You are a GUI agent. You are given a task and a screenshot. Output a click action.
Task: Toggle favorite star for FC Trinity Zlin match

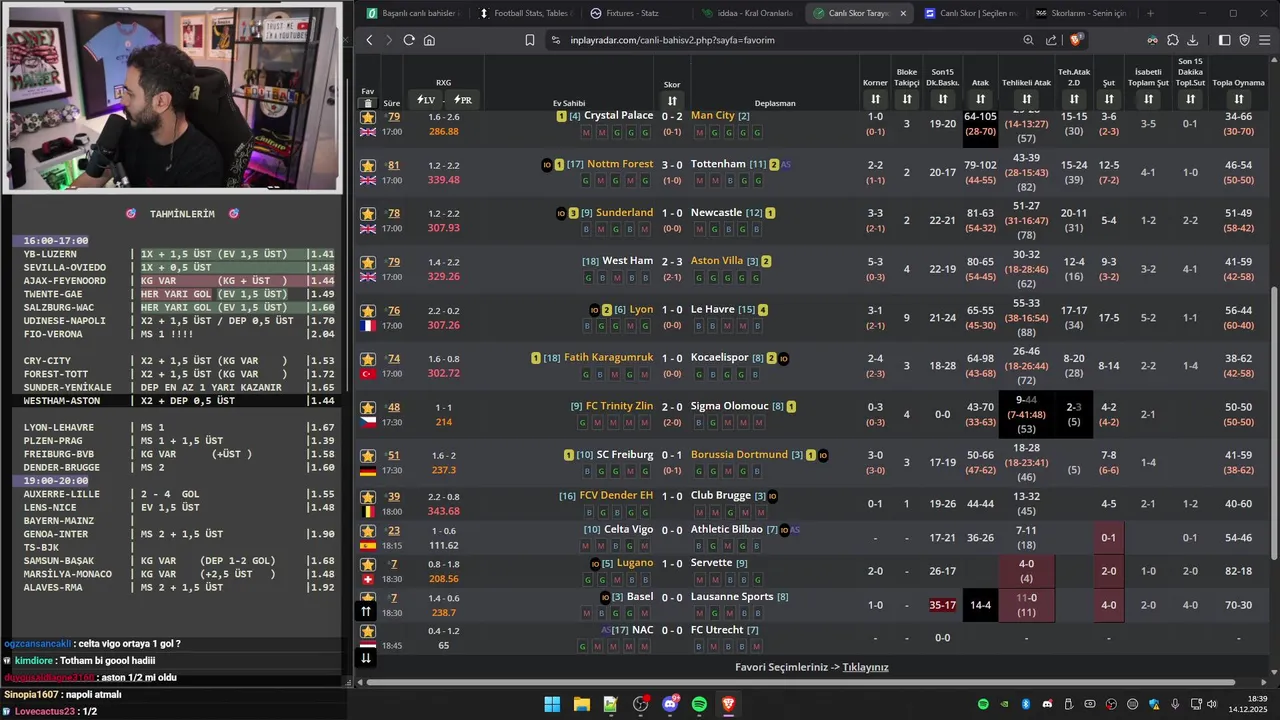coord(368,408)
